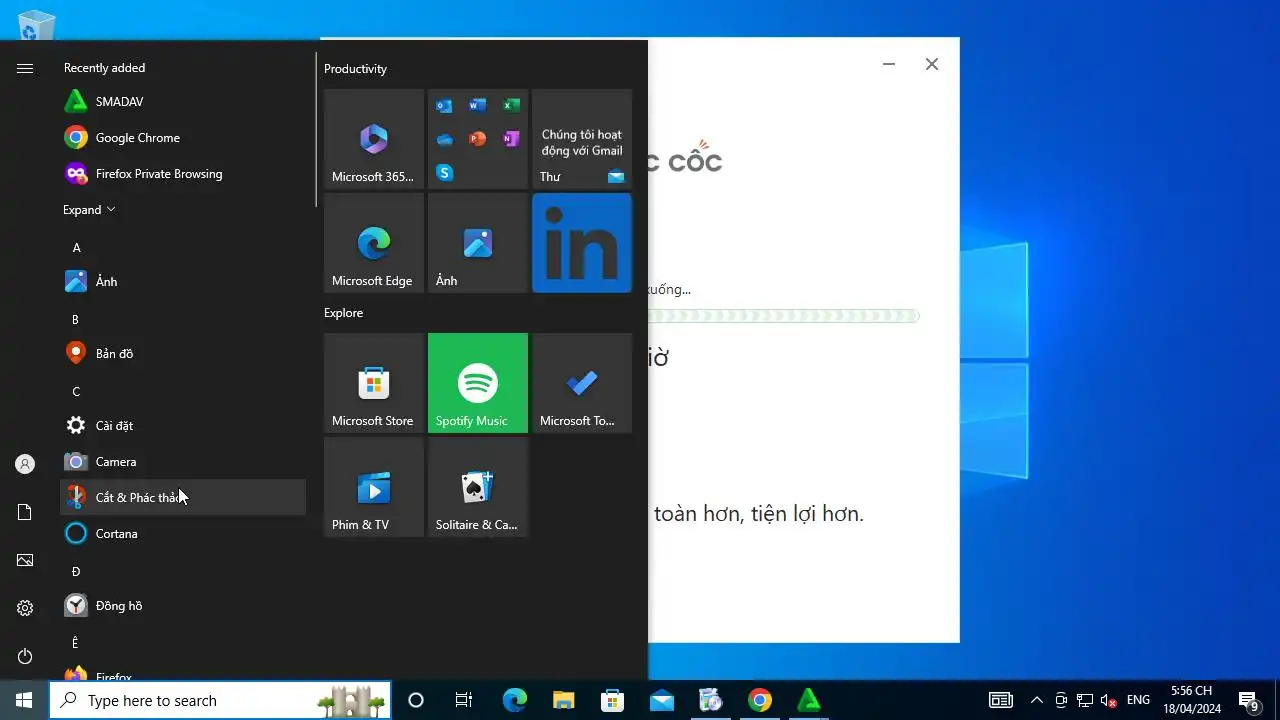Launch Google Chrome from the Start menu list
This screenshot has width=1280, height=720.
[x=183, y=138]
